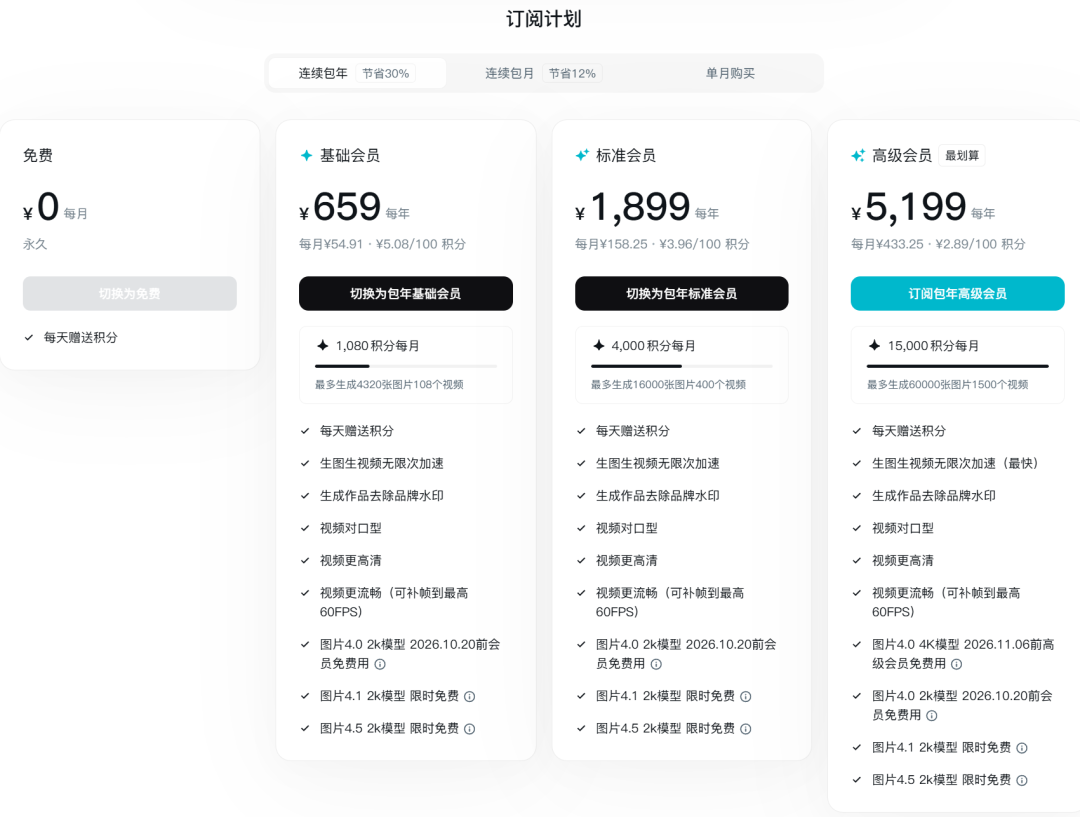
Task: Click star icon next to 15,000 积分每月
Action: tap(874, 346)
